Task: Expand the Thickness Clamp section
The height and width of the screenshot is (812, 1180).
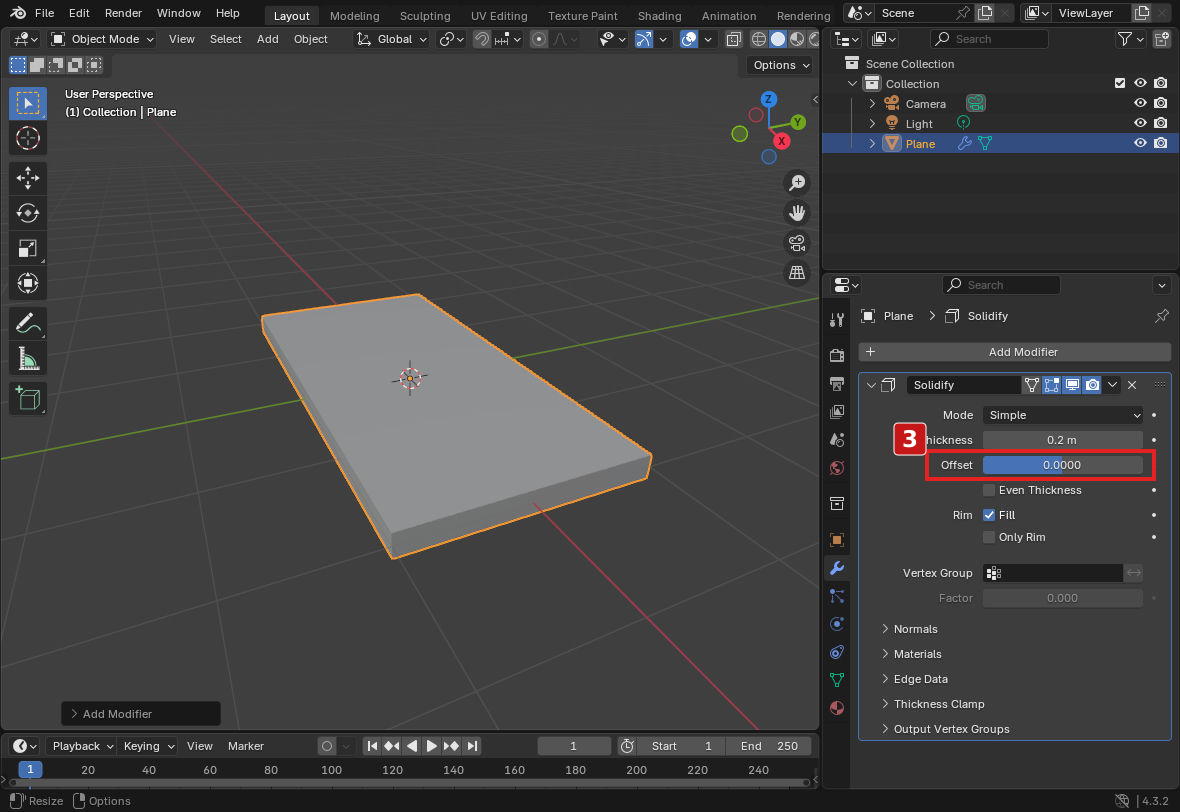Action: [x=932, y=704]
